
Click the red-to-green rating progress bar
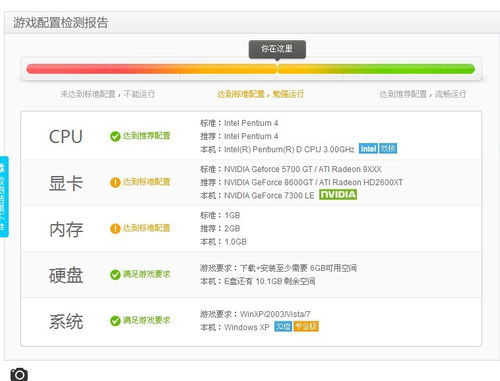click(250, 69)
